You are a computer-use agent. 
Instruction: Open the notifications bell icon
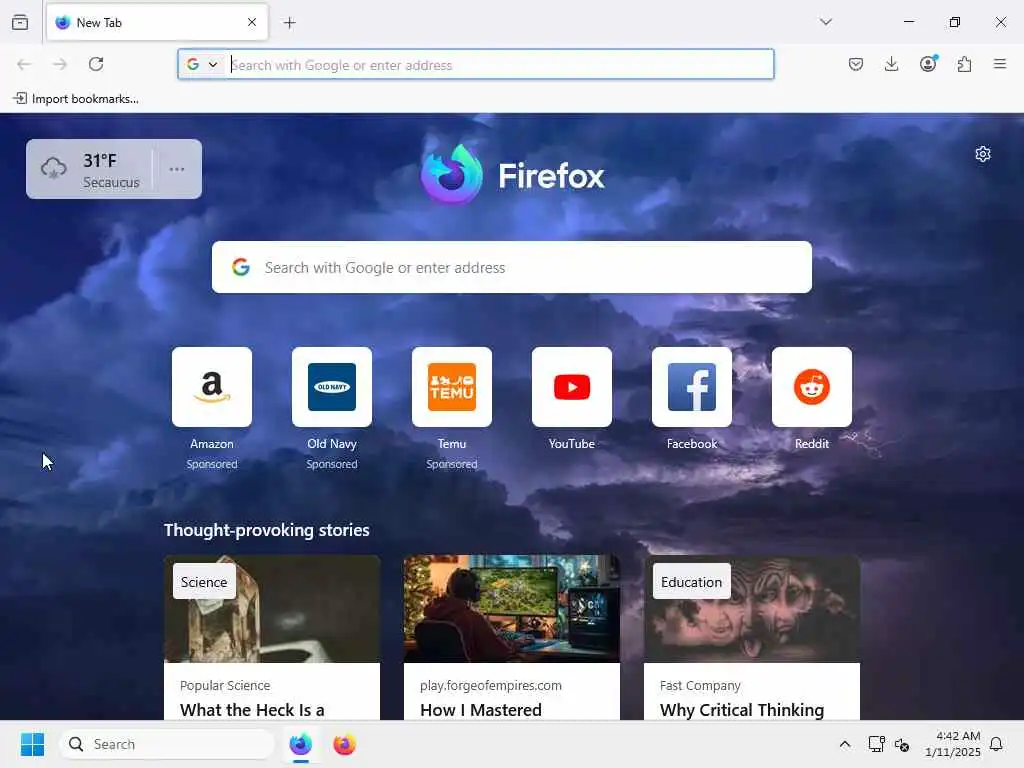[x=996, y=744]
